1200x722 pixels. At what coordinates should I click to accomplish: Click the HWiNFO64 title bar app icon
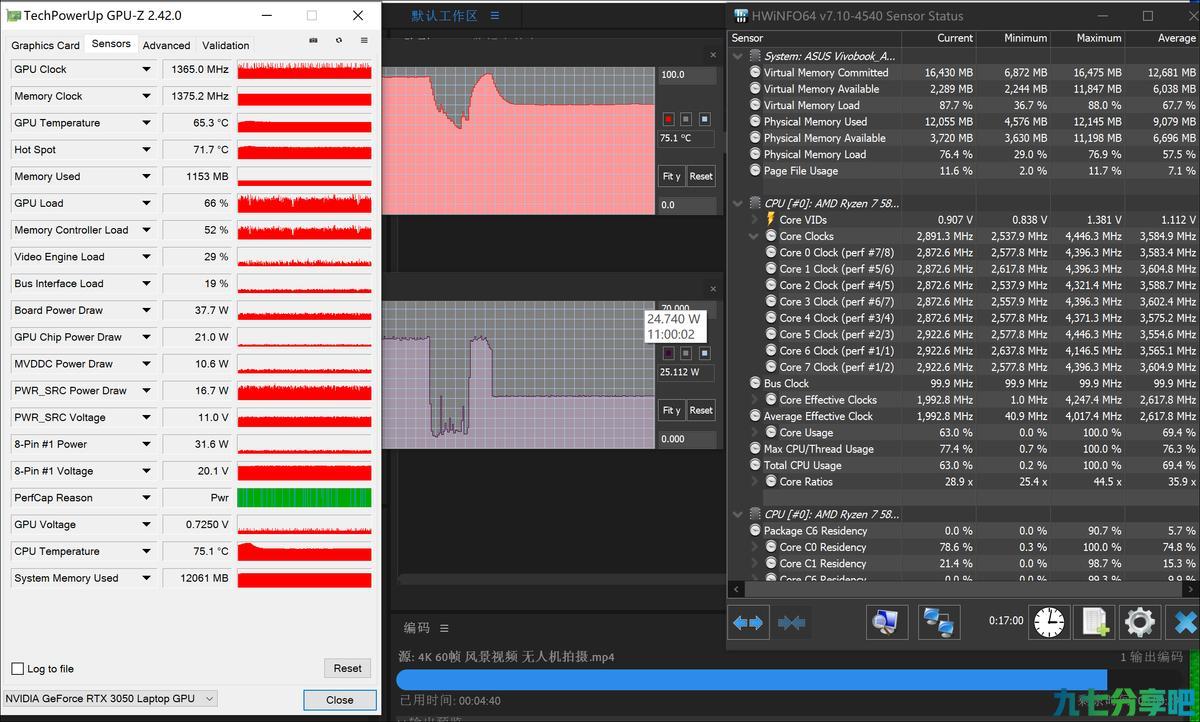tap(741, 16)
